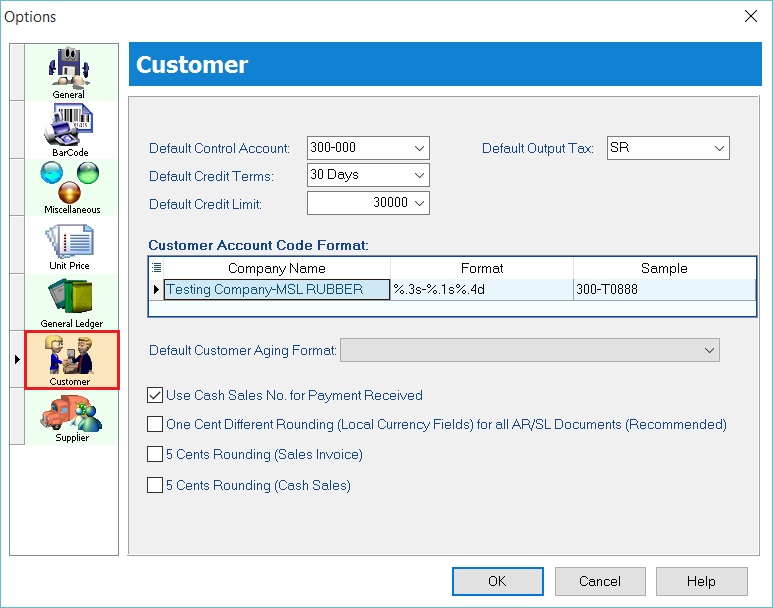Click the Help button
Image resolution: width=773 pixels, height=608 pixels.
tap(701, 581)
